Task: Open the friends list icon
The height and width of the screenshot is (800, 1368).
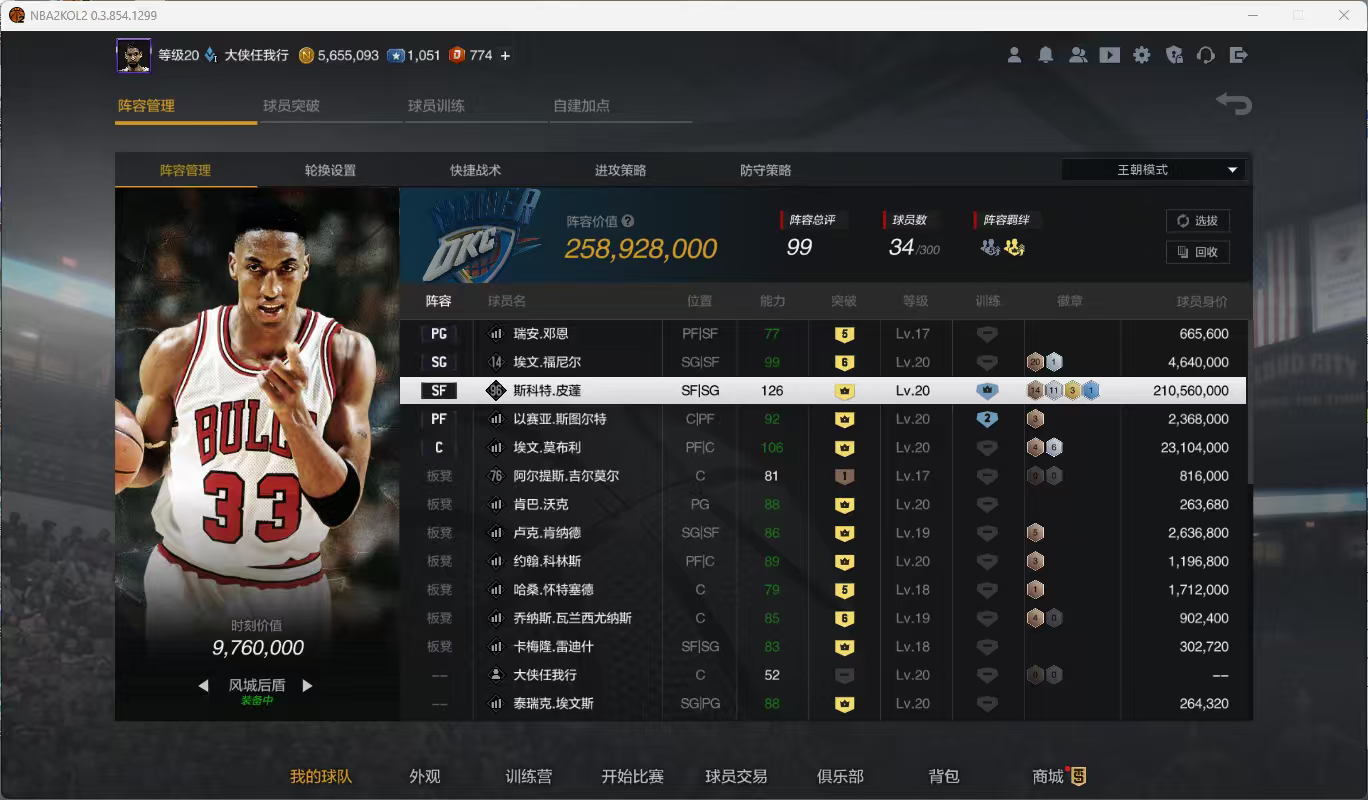Action: click(x=1078, y=55)
